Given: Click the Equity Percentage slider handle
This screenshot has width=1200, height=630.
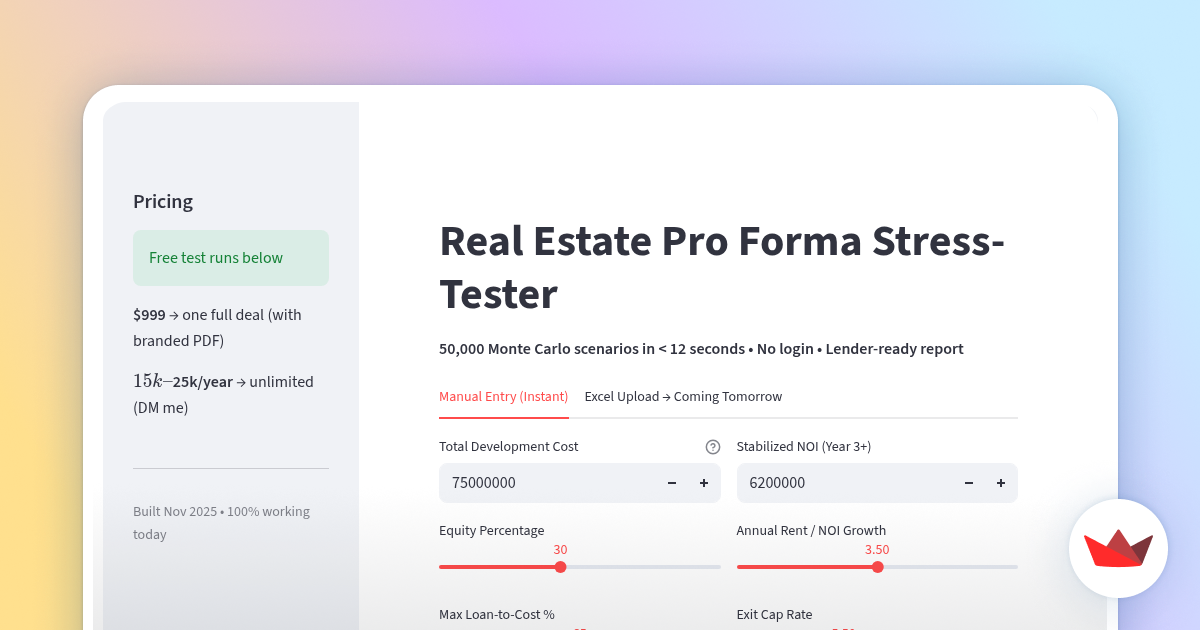Looking at the screenshot, I should pyautogui.click(x=560, y=566).
